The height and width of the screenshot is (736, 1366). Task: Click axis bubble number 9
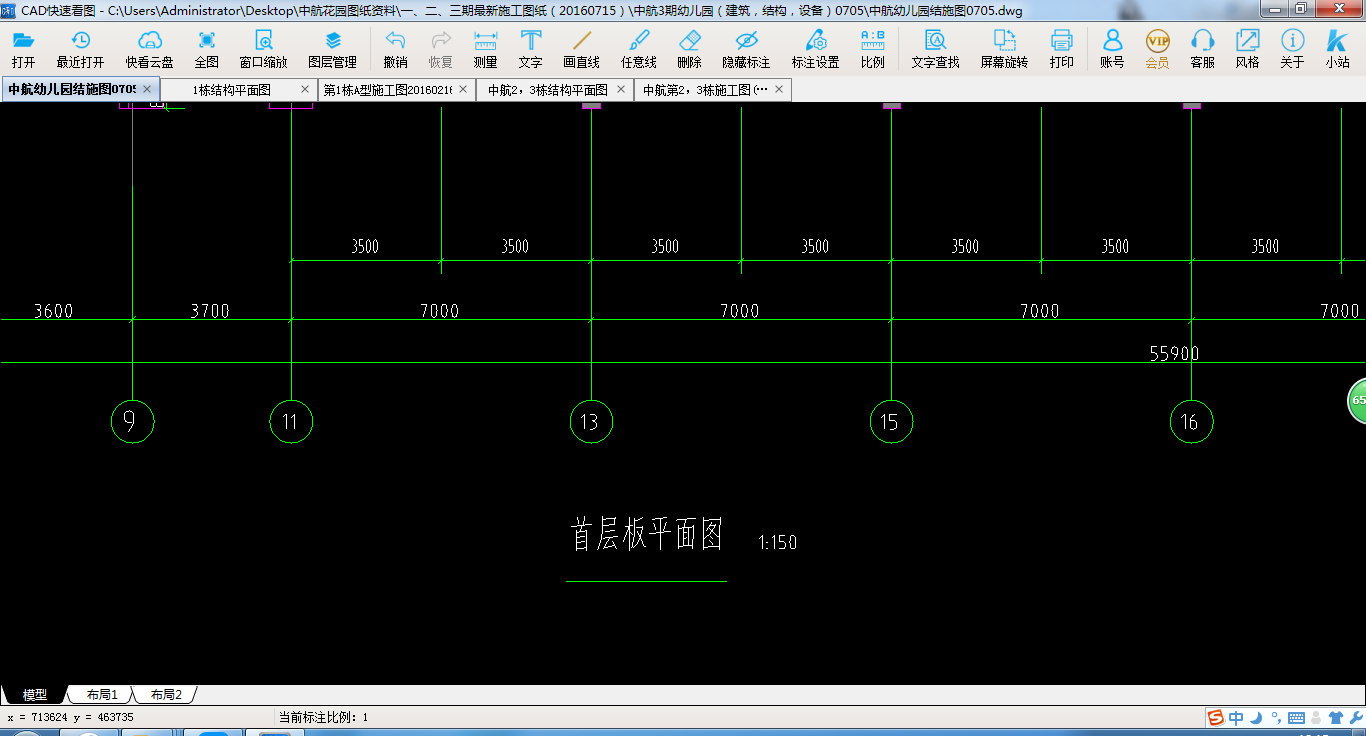(x=132, y=422)
